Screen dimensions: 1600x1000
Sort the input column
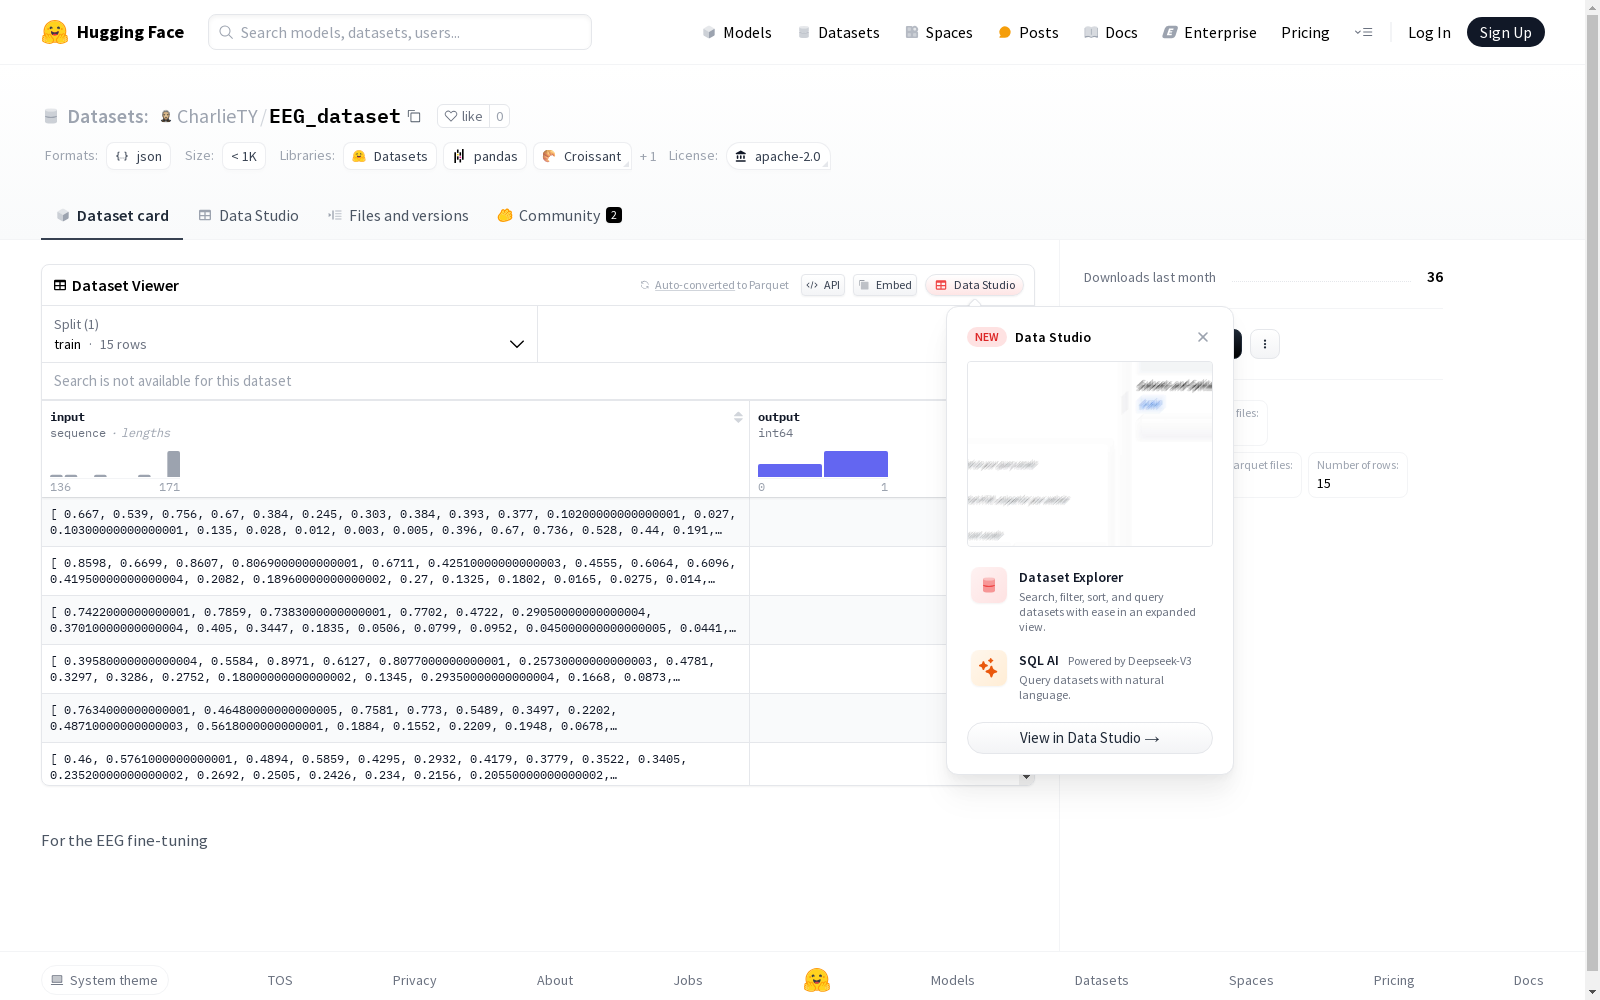738,417
